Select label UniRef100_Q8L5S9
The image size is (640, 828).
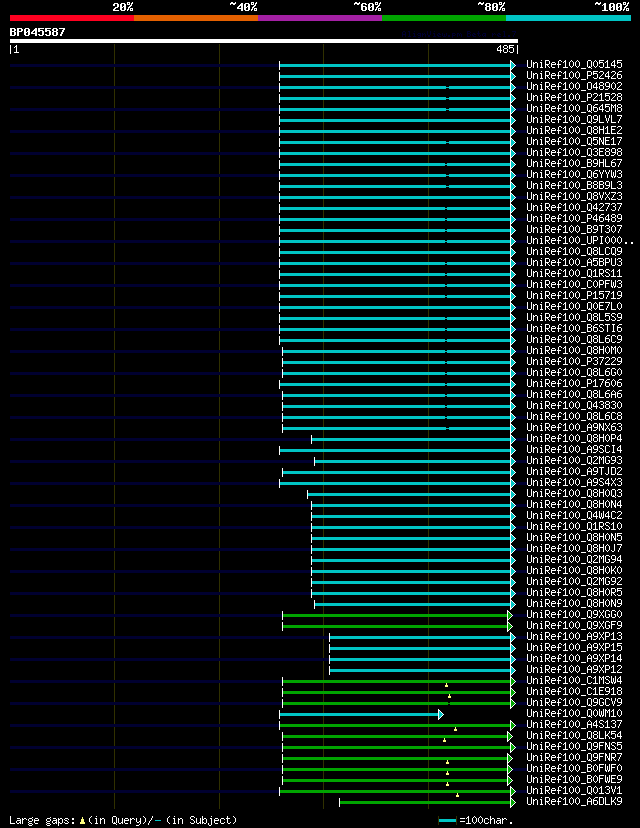574,317
